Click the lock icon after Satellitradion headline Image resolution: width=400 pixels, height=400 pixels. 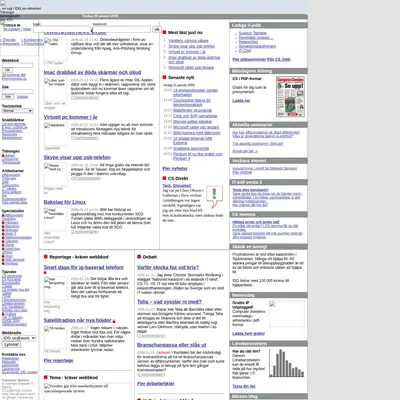[x=114, y=321]
